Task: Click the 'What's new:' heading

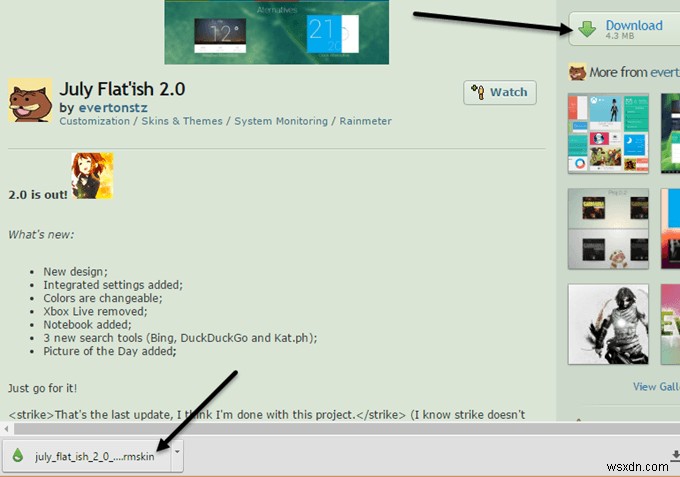Action: tap(41, 235)
